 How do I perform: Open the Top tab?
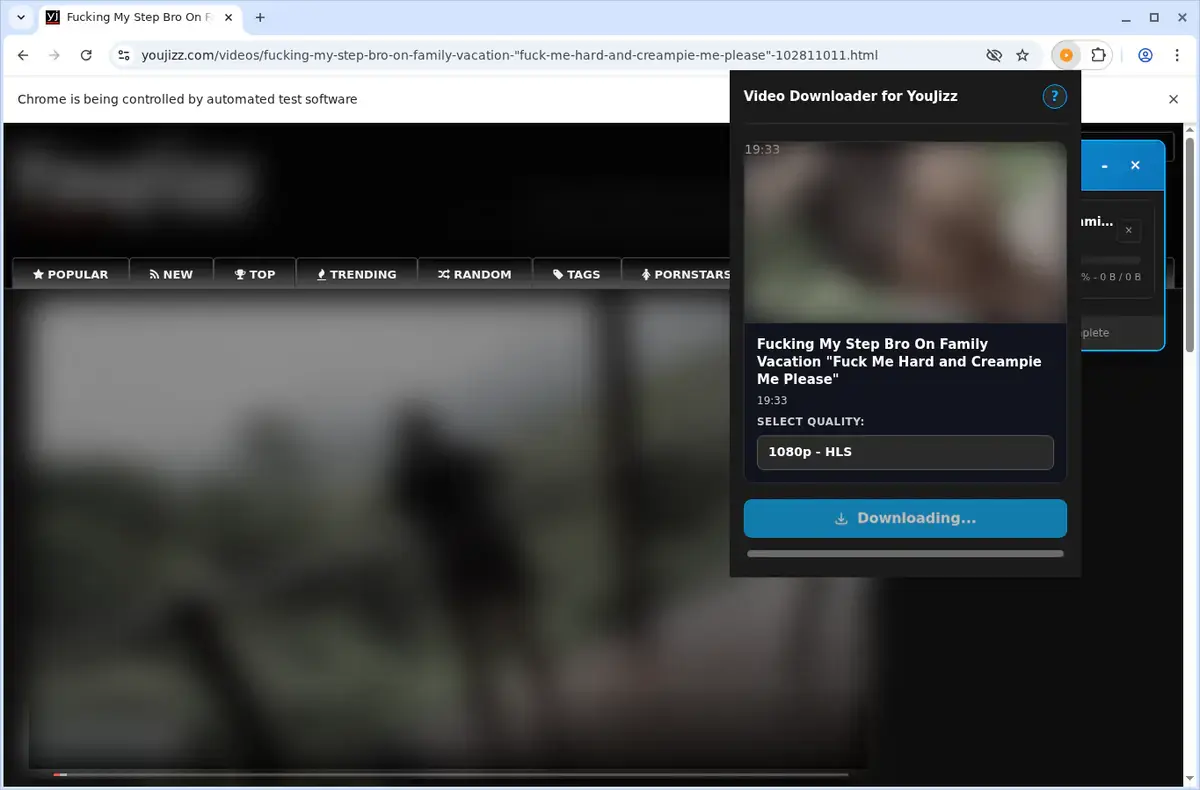pyautogui.click(x=255, y=274)
